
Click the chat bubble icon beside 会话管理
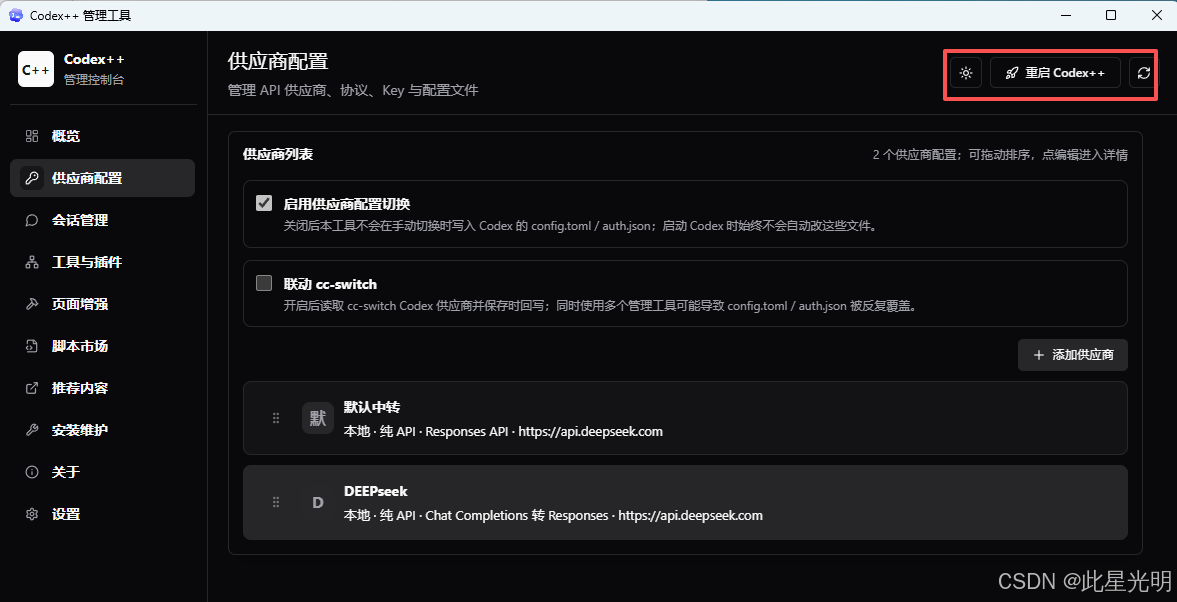point(32,220)
